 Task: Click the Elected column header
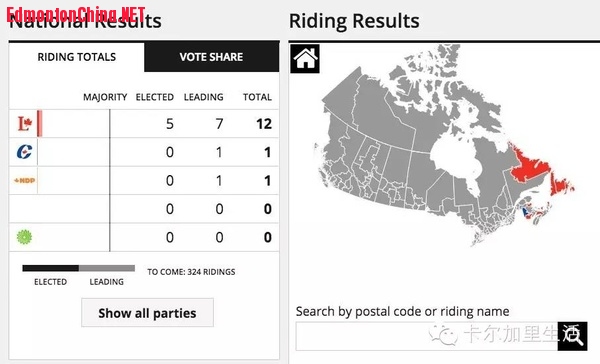tap(155, 97)
